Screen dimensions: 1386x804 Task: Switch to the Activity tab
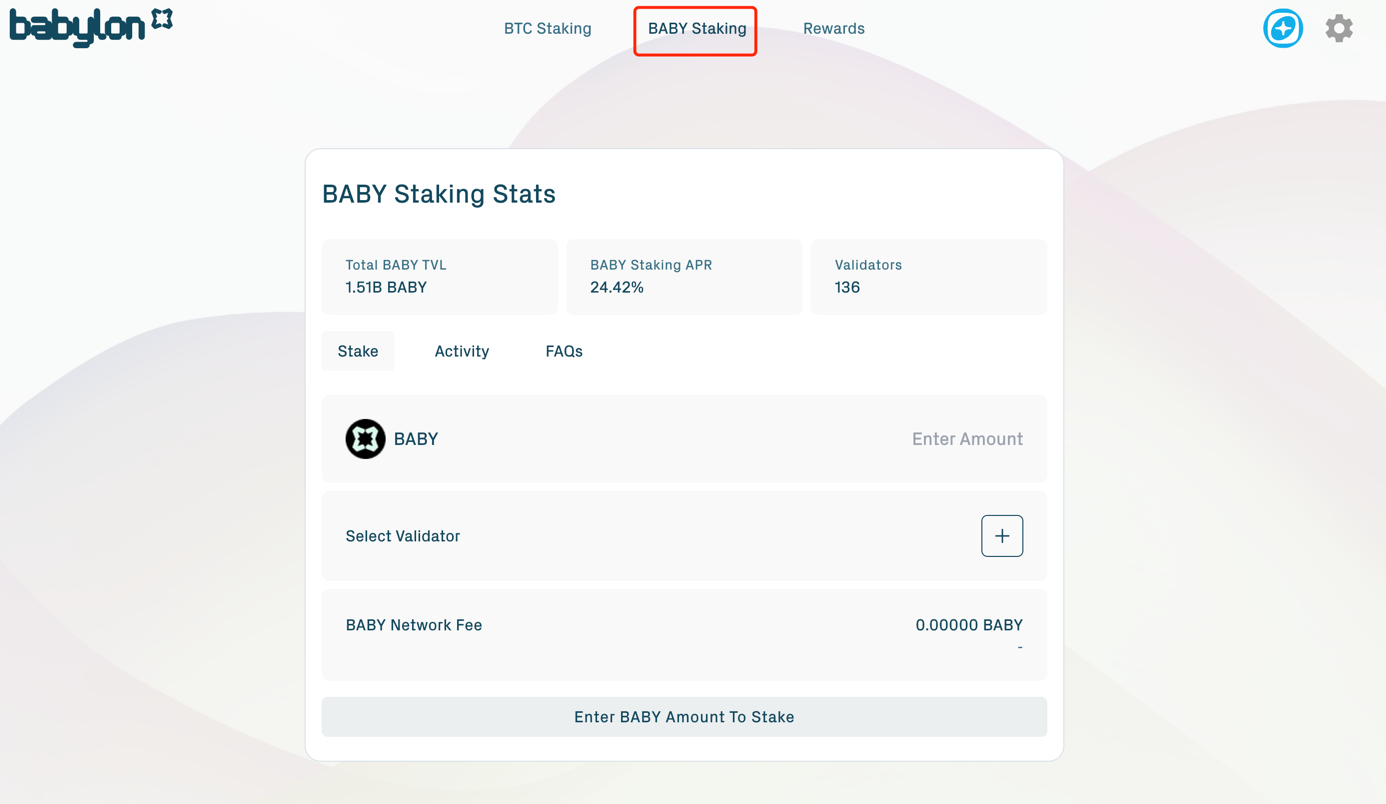tap(461, 351)
